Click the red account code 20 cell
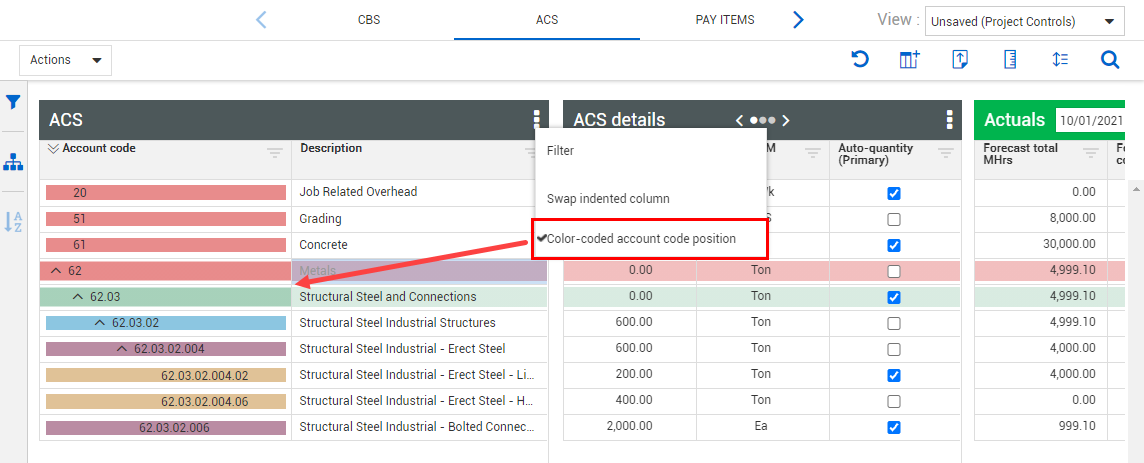Screen dimensions: 1144x463 165,192
